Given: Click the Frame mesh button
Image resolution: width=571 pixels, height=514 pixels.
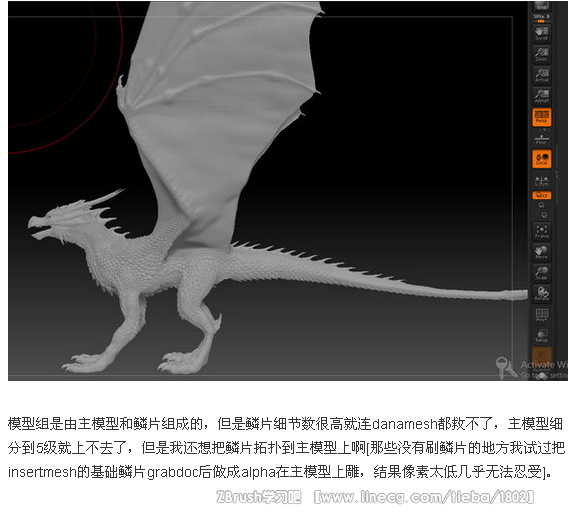Looking at the screenshot, I should point(541,232).
